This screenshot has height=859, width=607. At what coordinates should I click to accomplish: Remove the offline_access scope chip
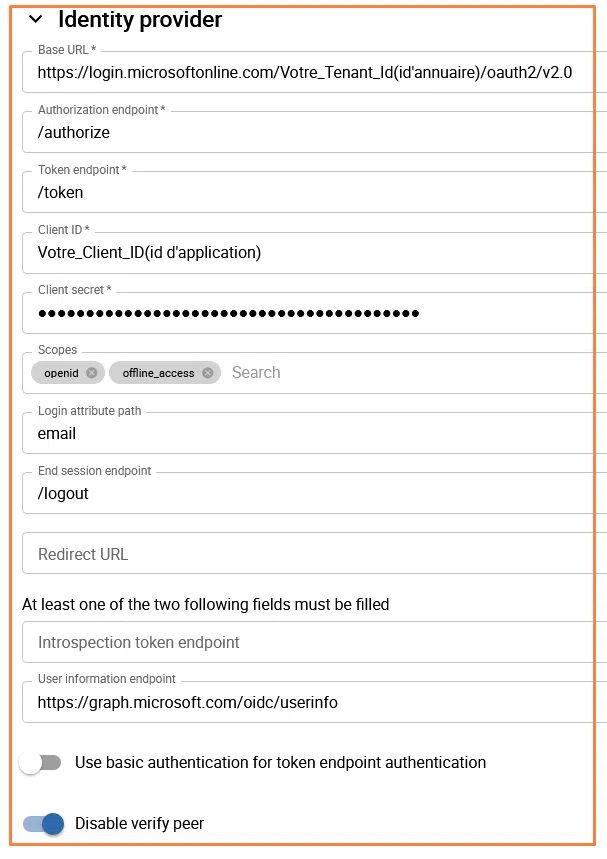tap(207, 373)
